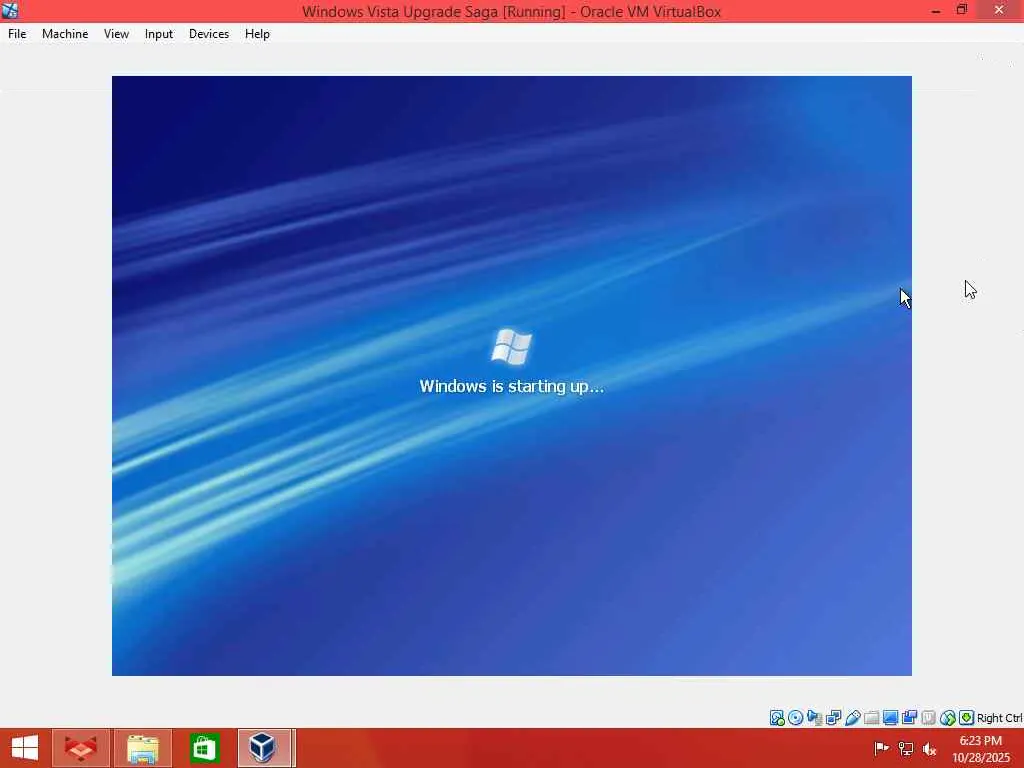The width and height of the screenshot is (1024, 768).
Task: Click the recording status indicator icon
Action: click(x=909, y=718)
